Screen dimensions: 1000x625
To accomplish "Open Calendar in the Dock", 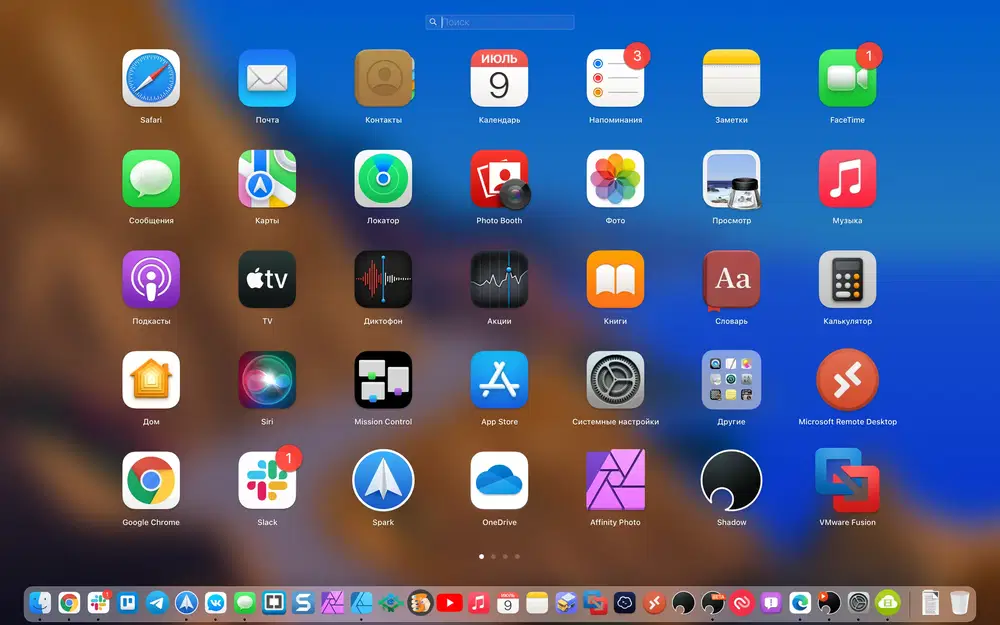I will tap(508, 603).
